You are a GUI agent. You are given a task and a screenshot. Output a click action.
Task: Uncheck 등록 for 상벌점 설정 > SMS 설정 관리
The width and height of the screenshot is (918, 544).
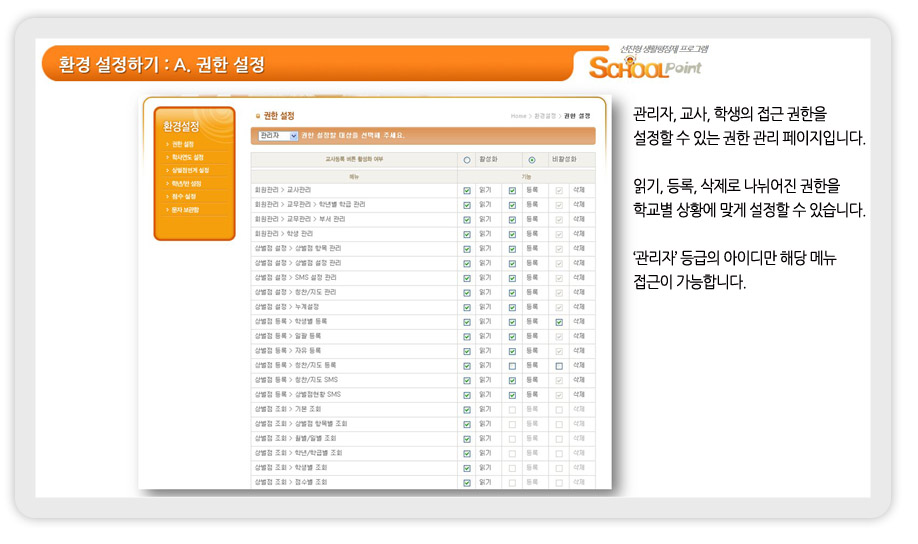pos(512,278)
